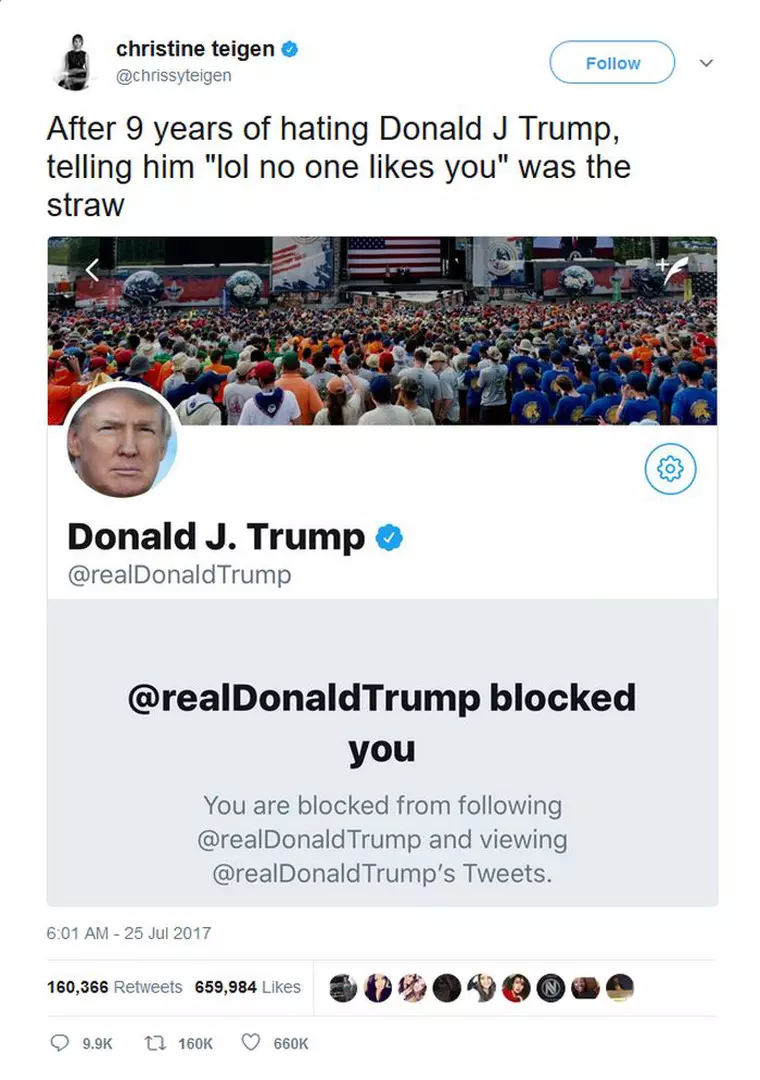Viewport: 760px width, 1080px height.
Task: Click the last liker avatar in the row
Action: click(620, 988)
